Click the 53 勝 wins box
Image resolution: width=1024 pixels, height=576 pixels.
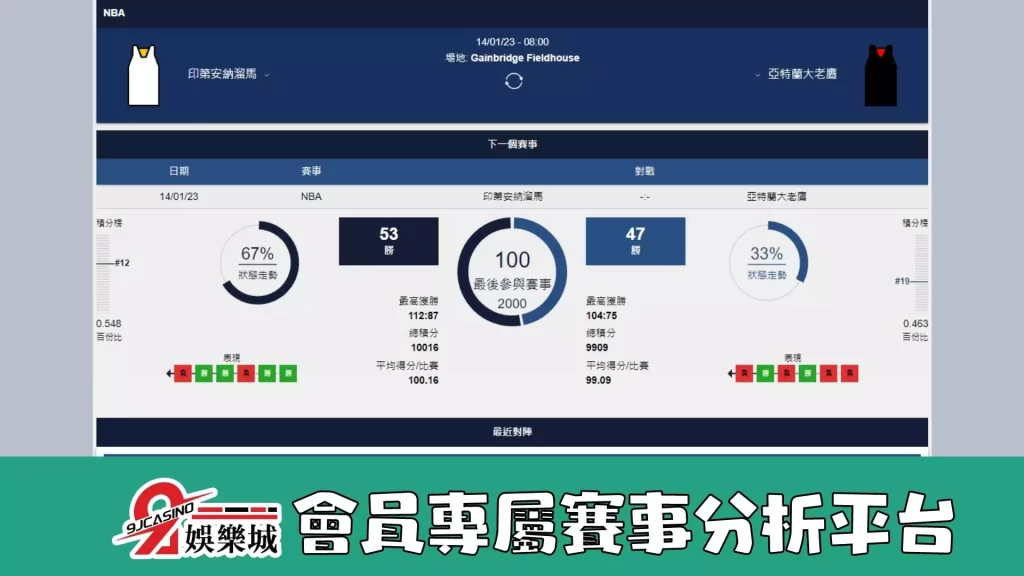tap(388, 240)
